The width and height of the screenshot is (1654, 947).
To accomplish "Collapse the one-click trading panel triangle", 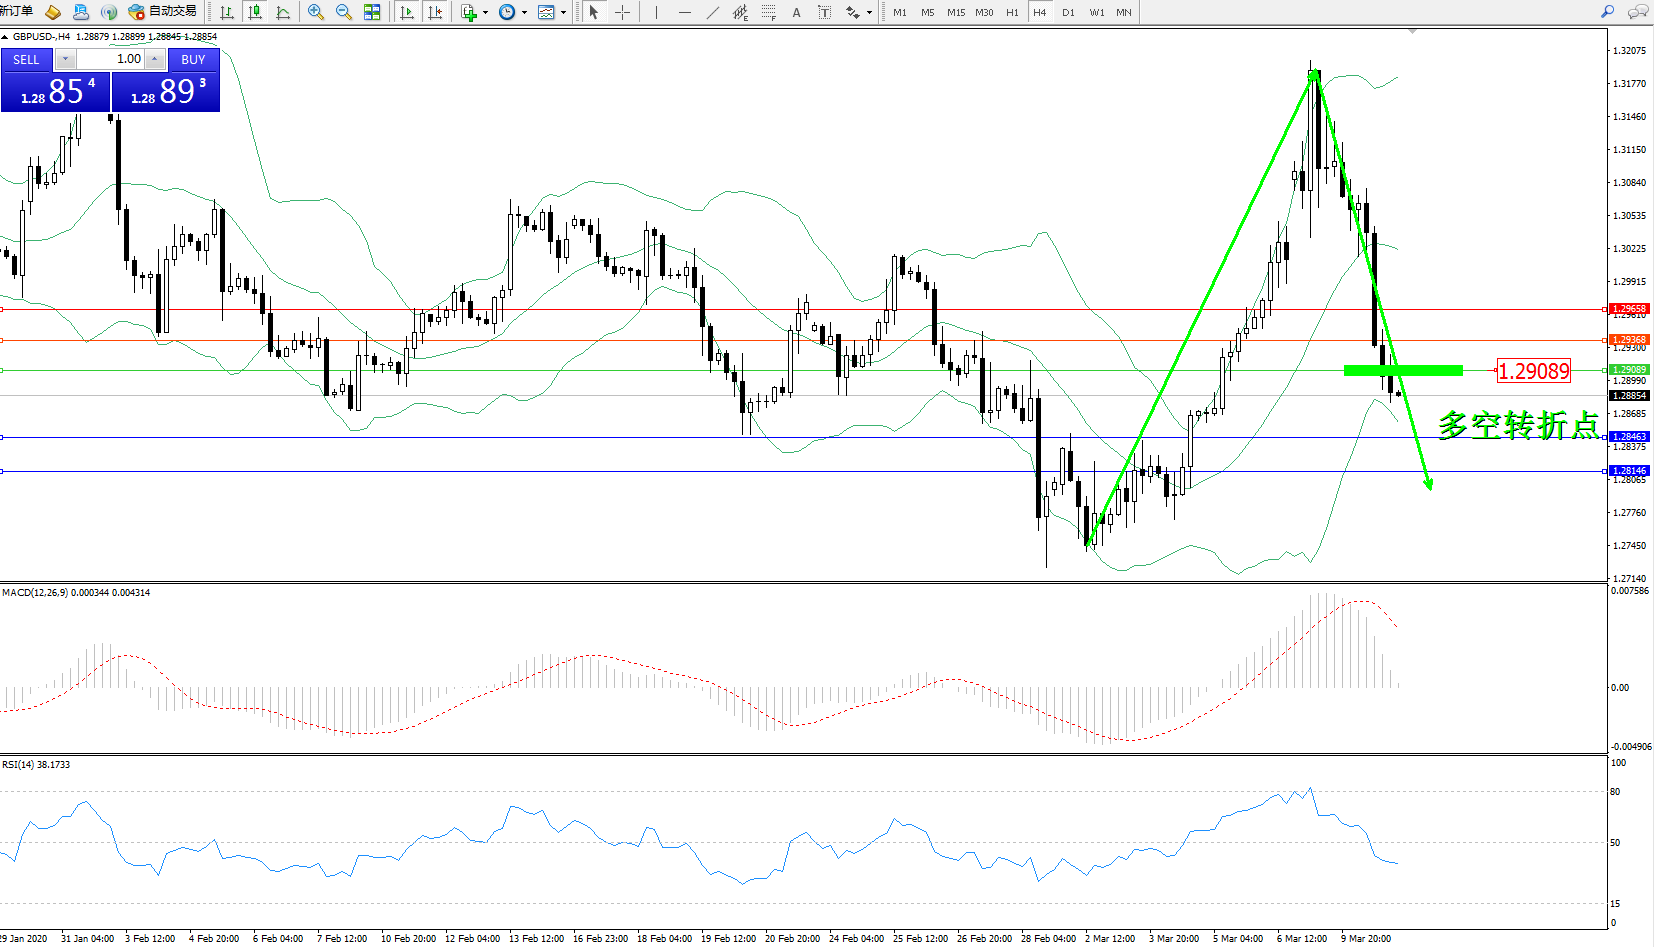I will tap(5, 37).
